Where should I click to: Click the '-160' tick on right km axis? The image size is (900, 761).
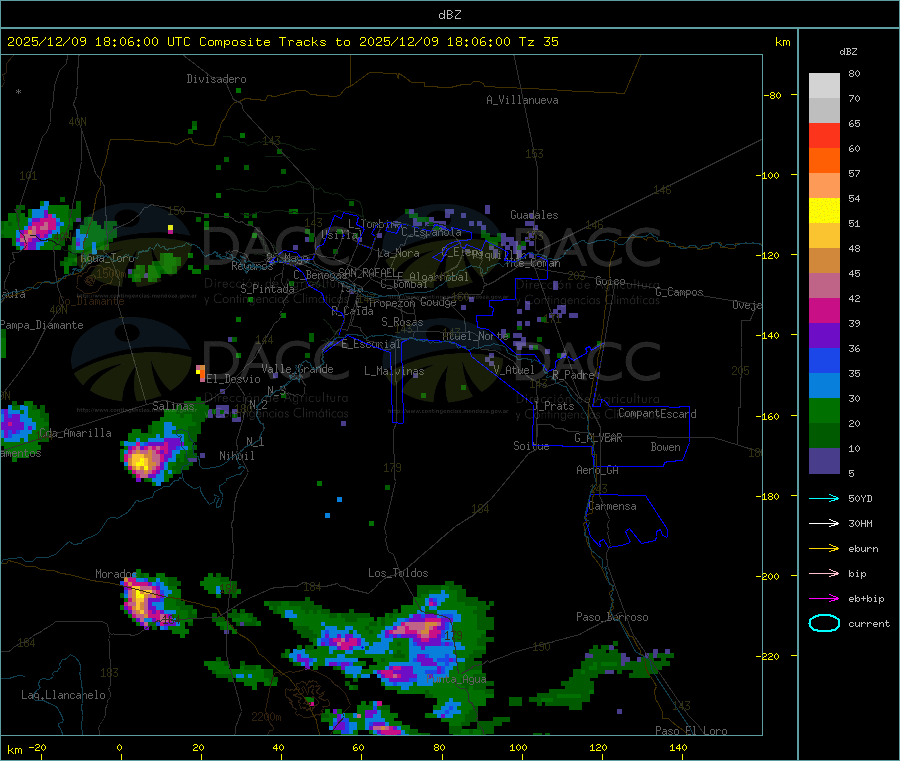coord(770,416)
